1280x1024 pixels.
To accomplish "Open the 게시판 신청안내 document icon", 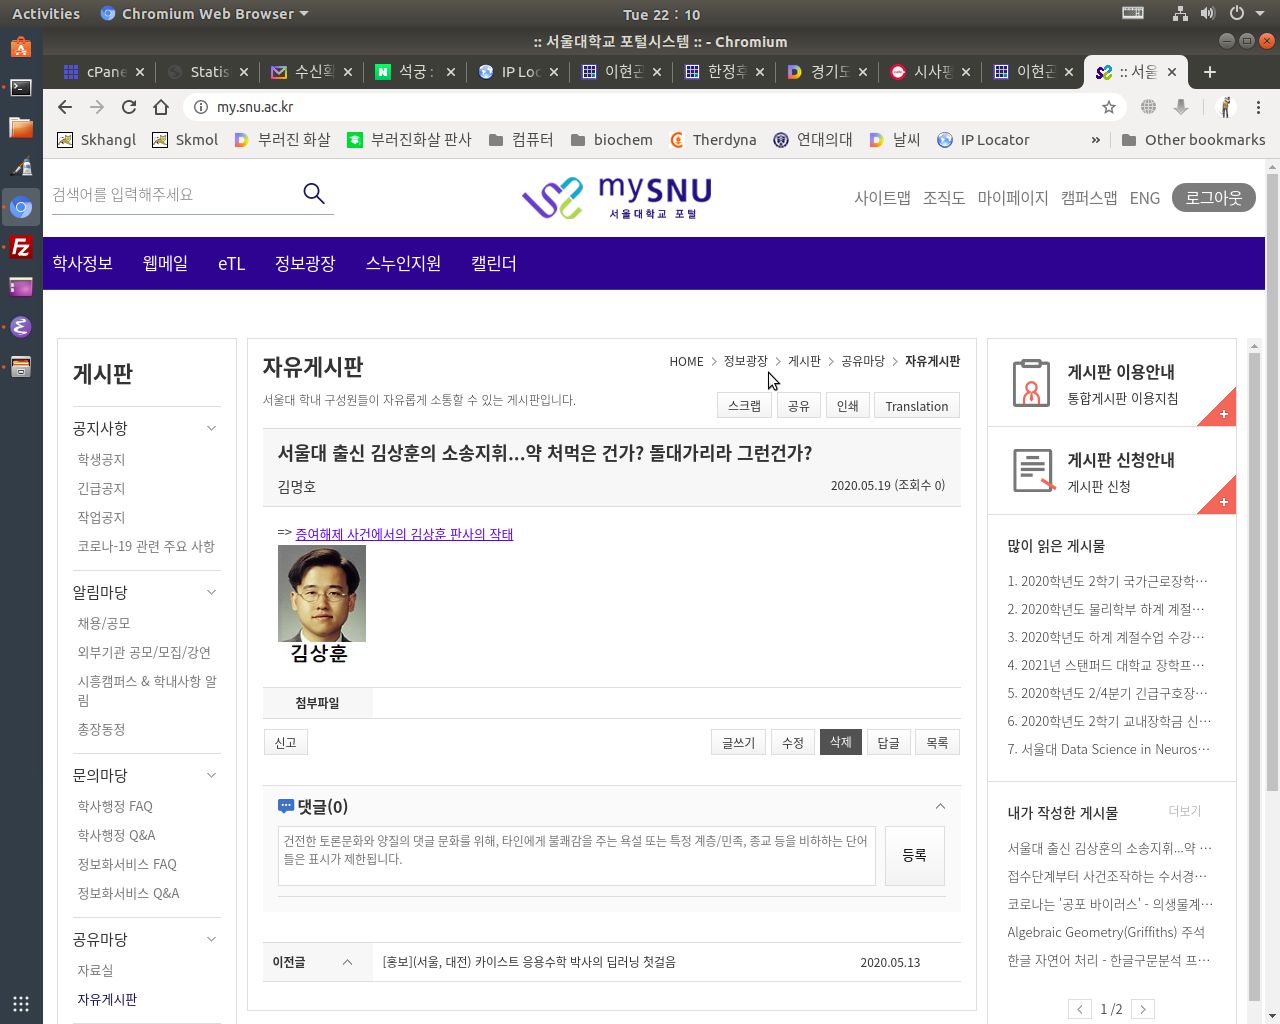I will 1033,471.
